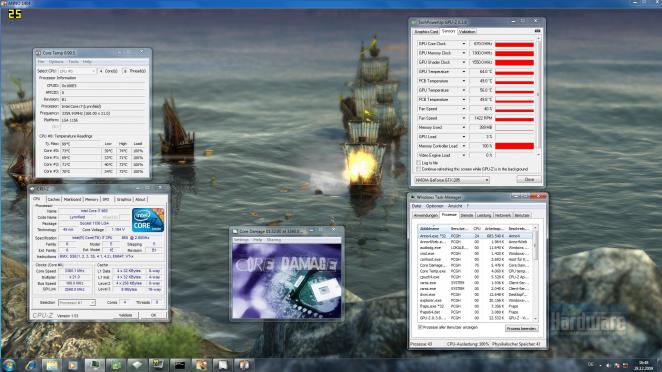Open Options menu in Core Temp

56,62
